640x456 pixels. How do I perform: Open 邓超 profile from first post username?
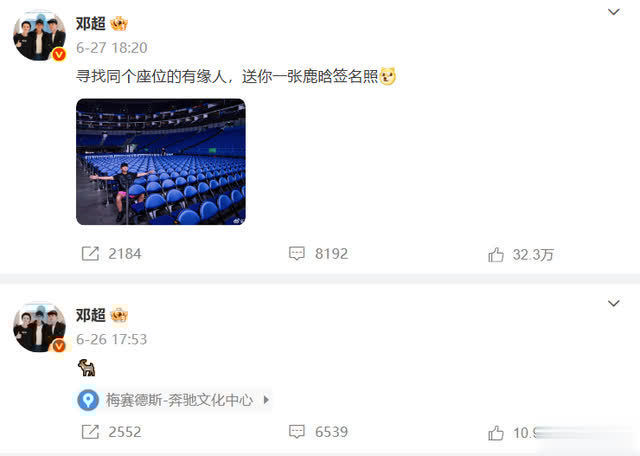[91, 24]
